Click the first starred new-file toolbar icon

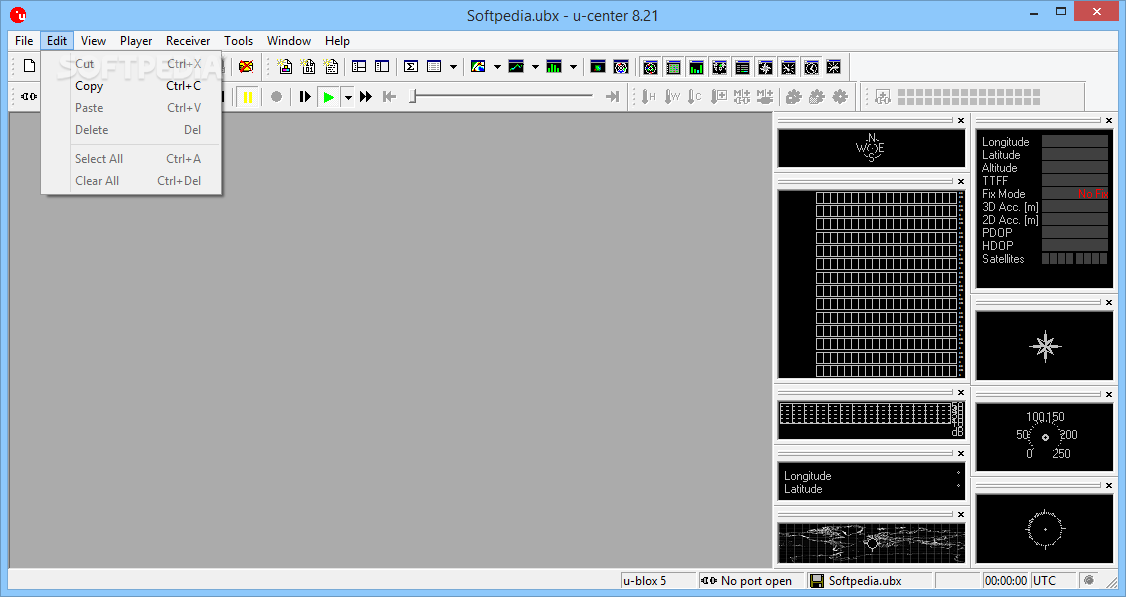285,67
